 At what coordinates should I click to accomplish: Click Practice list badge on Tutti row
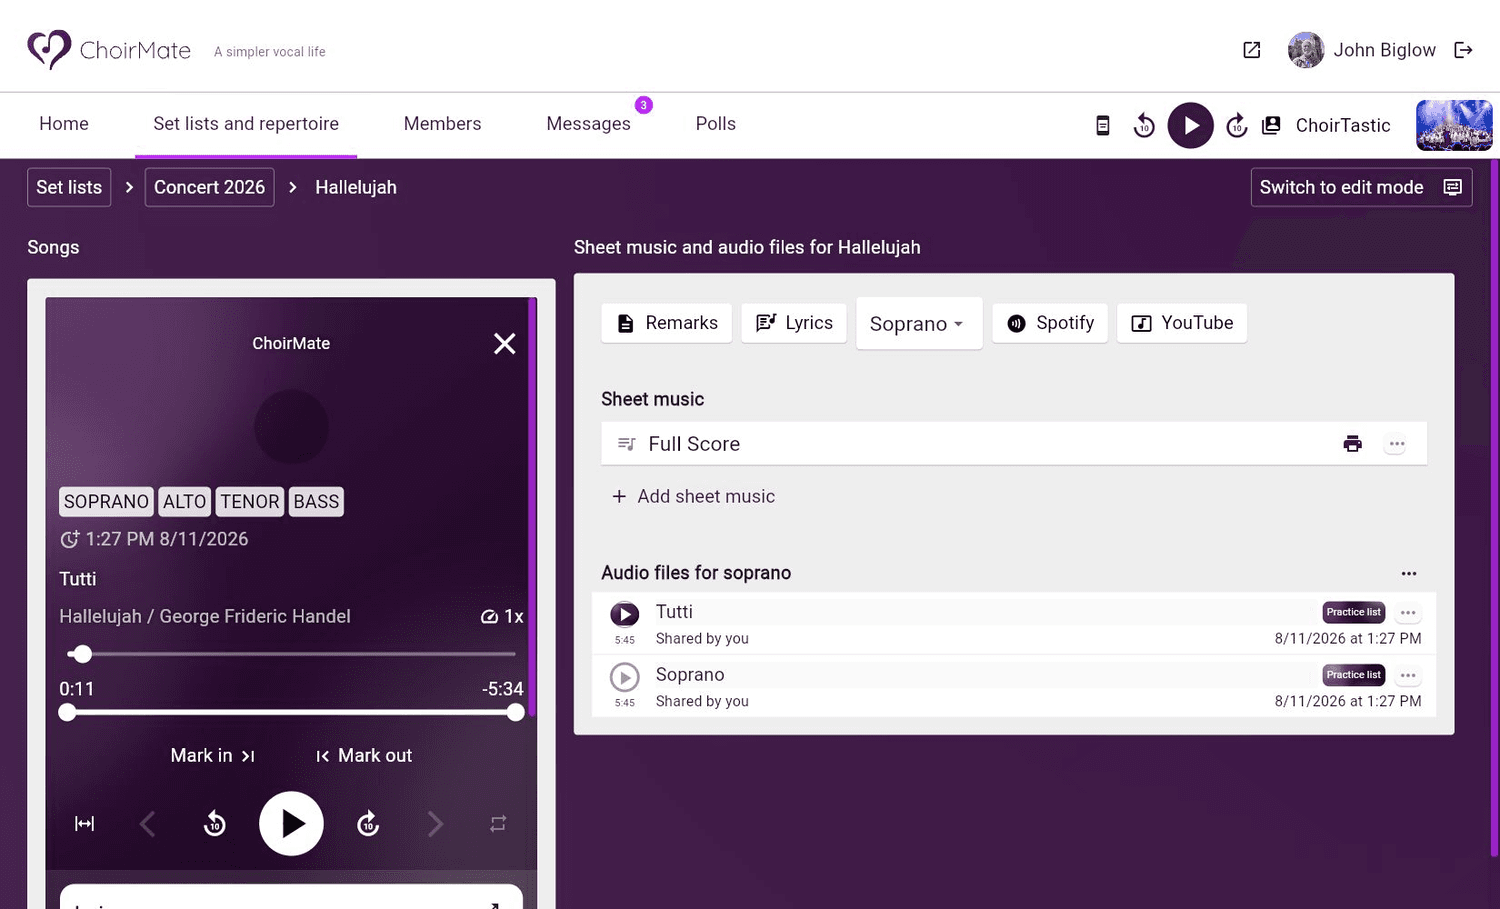click(x=1353, y=612)
